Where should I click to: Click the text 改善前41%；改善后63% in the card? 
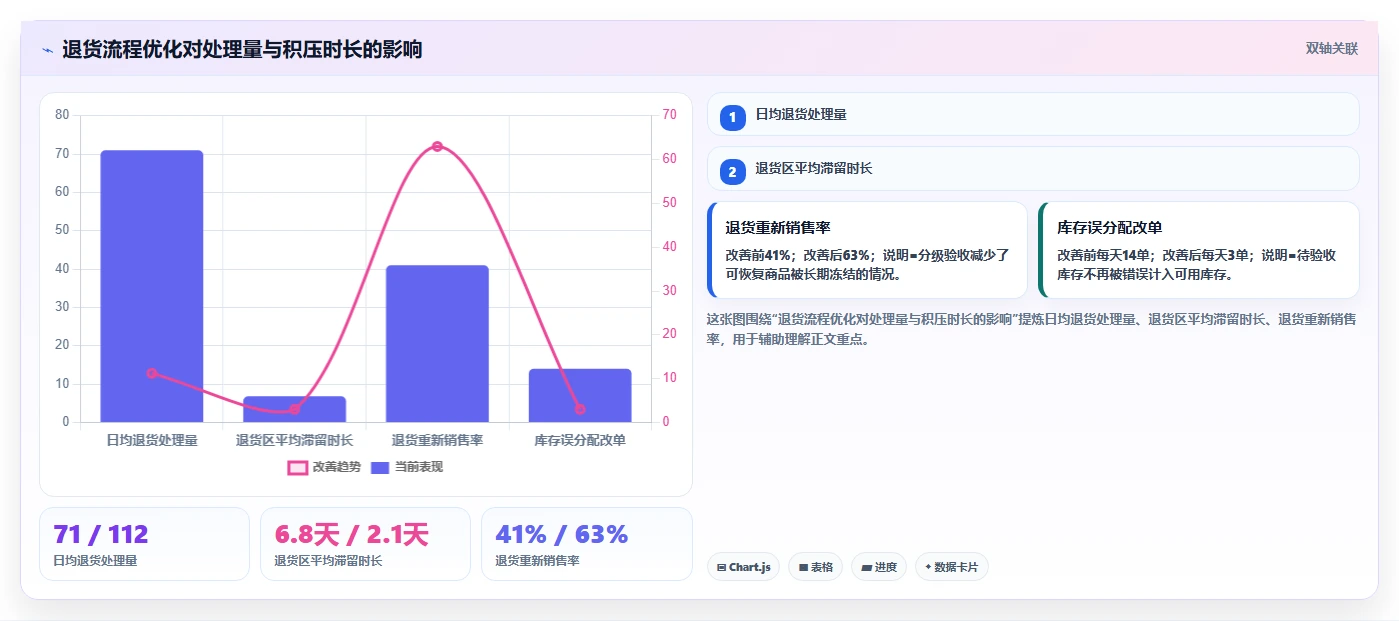(x=800, y=255)
